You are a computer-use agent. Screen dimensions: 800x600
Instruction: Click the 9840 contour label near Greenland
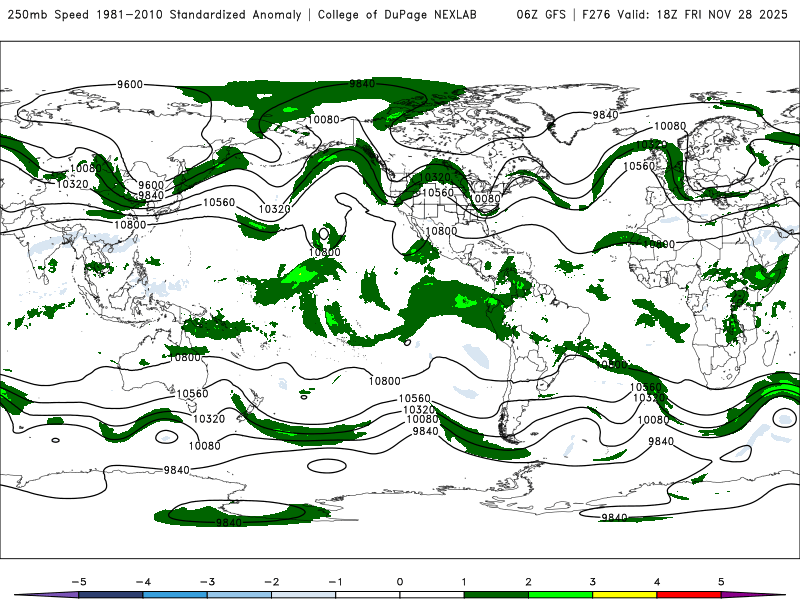pyautogui.click(x=605, y=115)
